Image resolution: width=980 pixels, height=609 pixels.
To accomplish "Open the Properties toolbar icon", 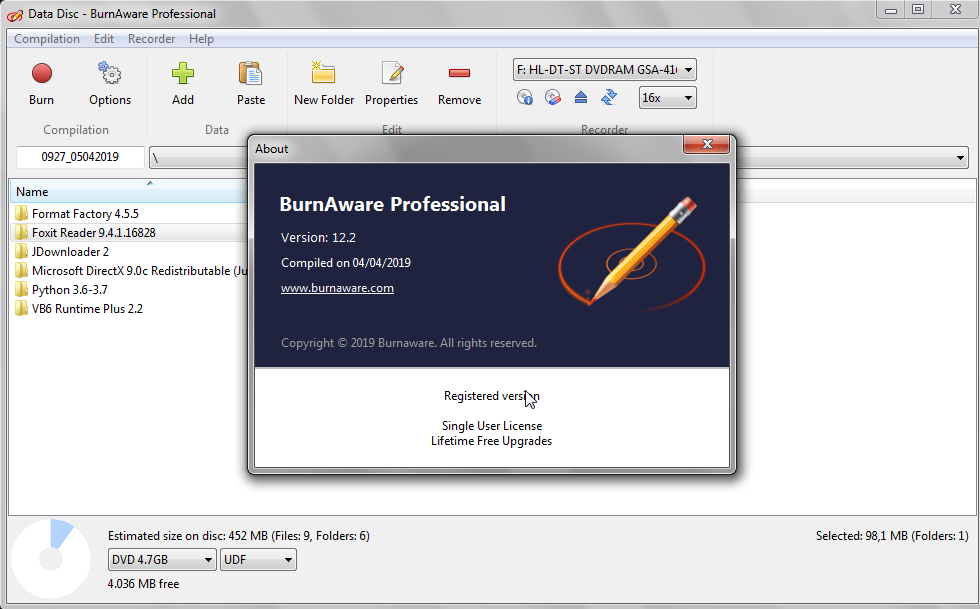I will click(x=392, y=73).
